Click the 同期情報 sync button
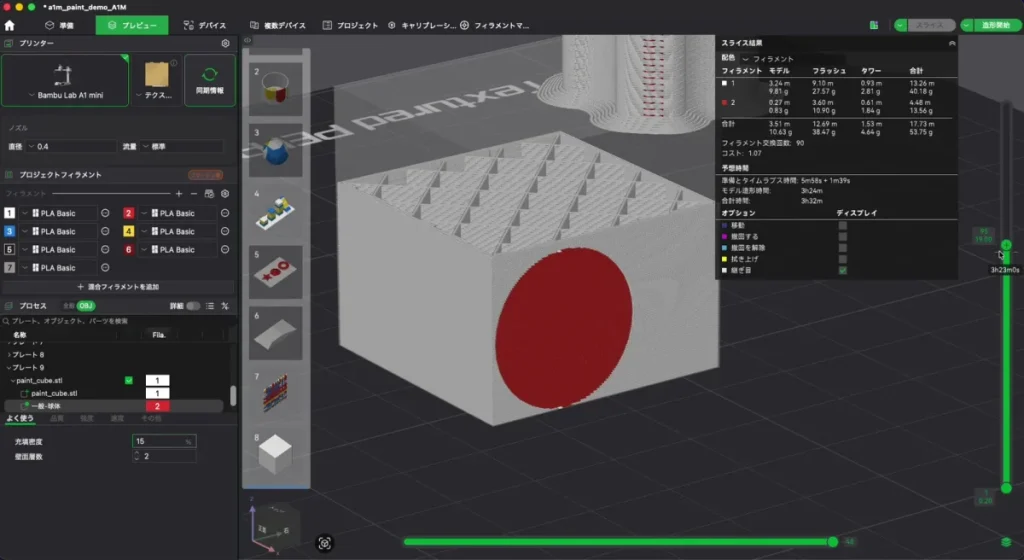This screenshot has width=1024, height=560. click(210, 80)
